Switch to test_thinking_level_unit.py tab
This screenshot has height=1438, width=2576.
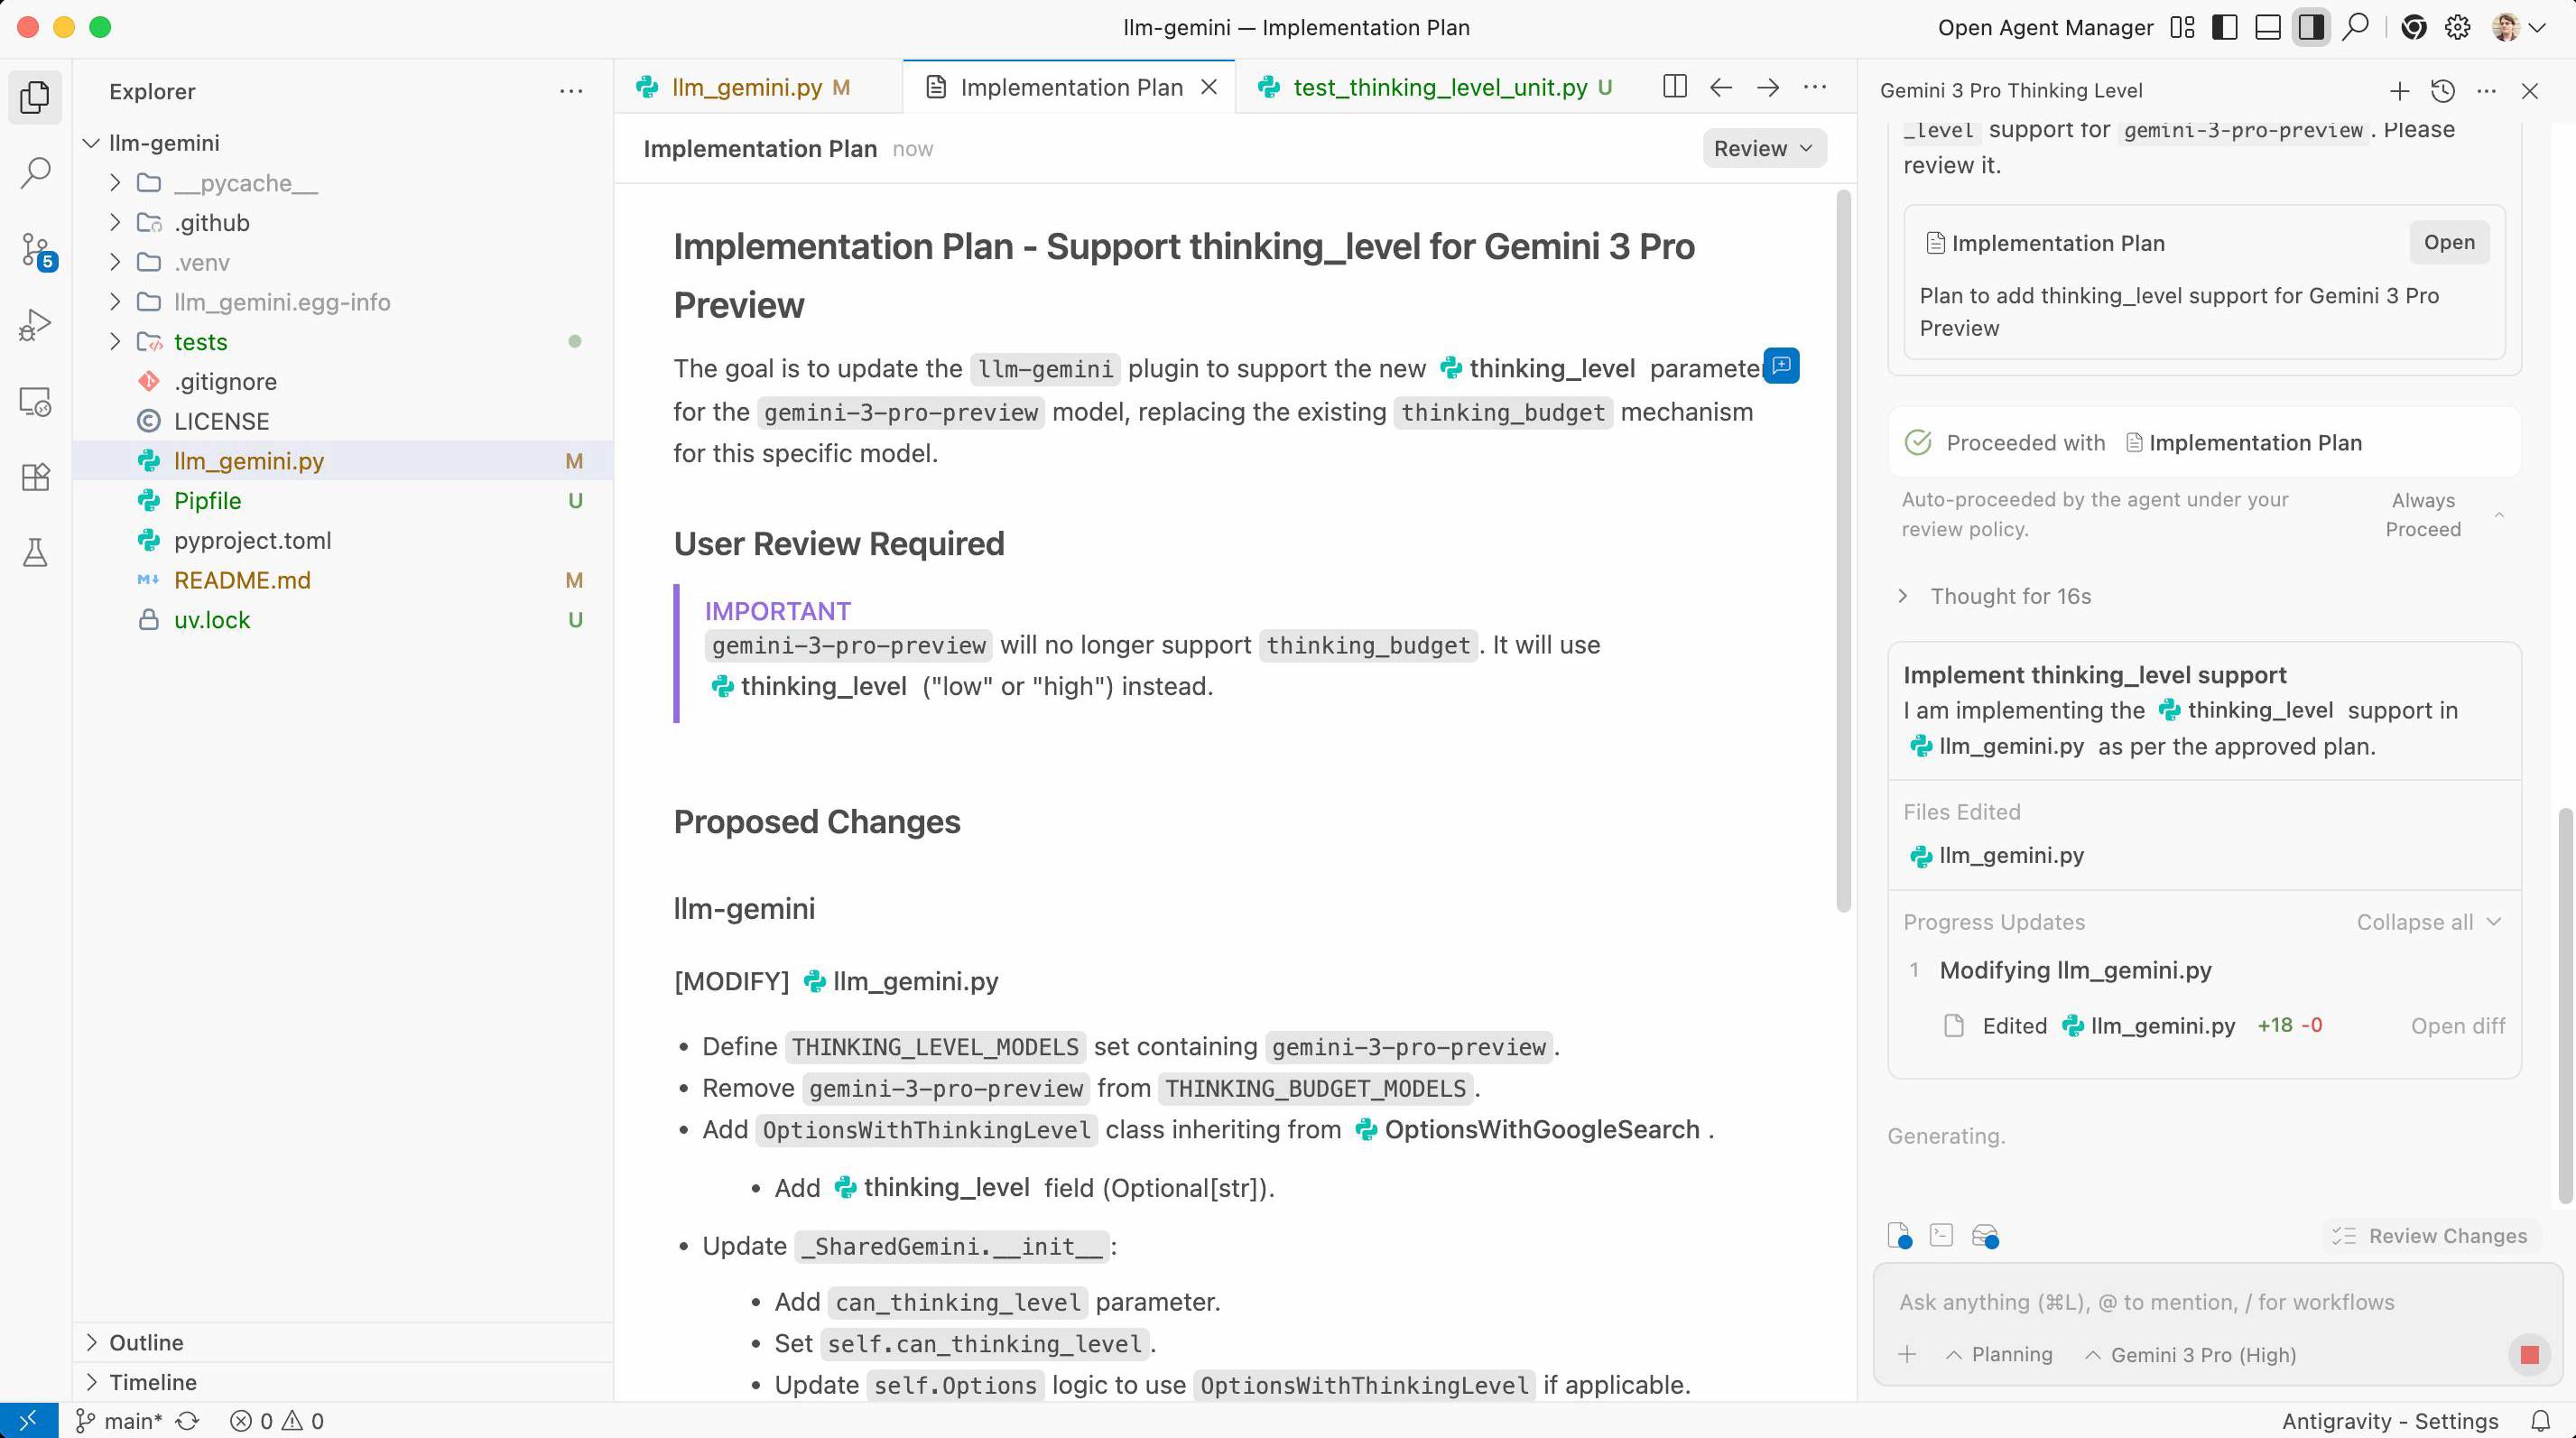pyautogui.click(x=1438, y=88)
